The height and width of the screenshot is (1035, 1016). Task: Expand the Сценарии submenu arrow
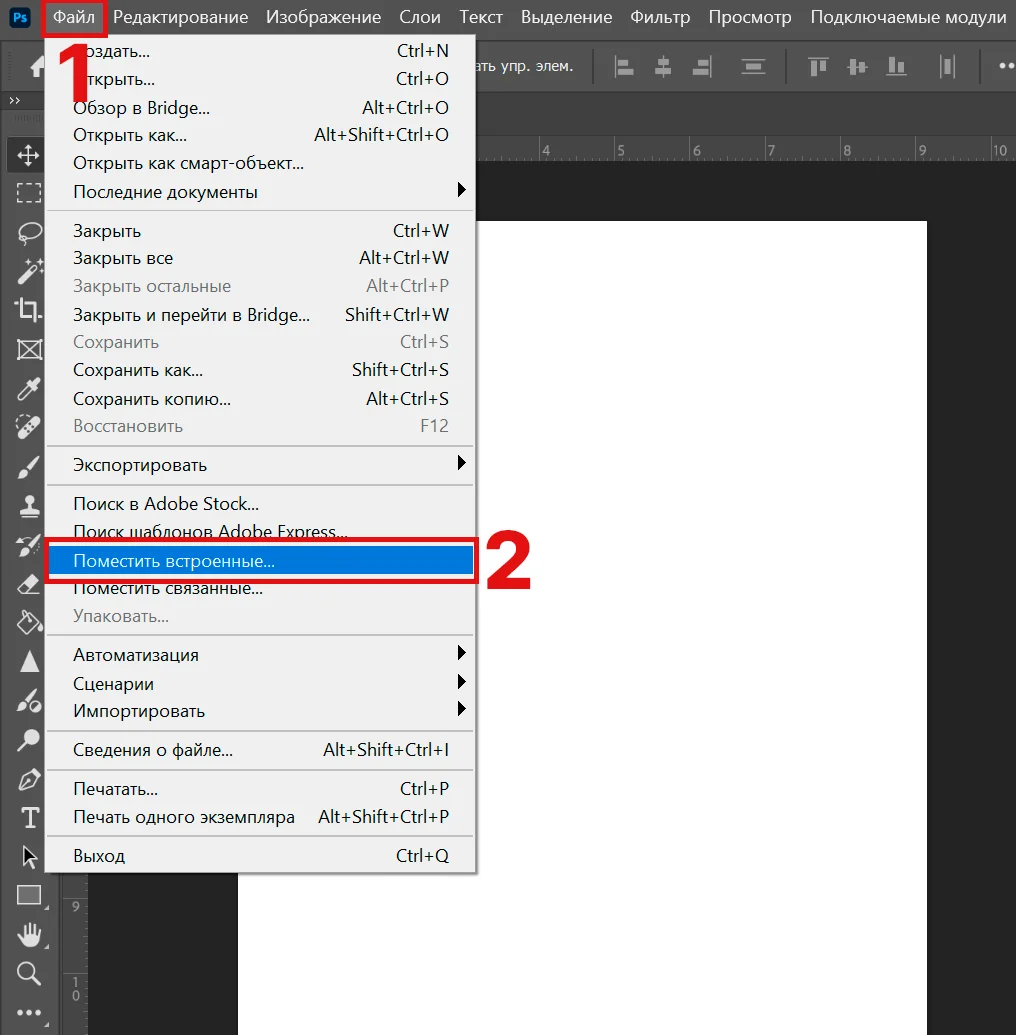pos(461,681)
